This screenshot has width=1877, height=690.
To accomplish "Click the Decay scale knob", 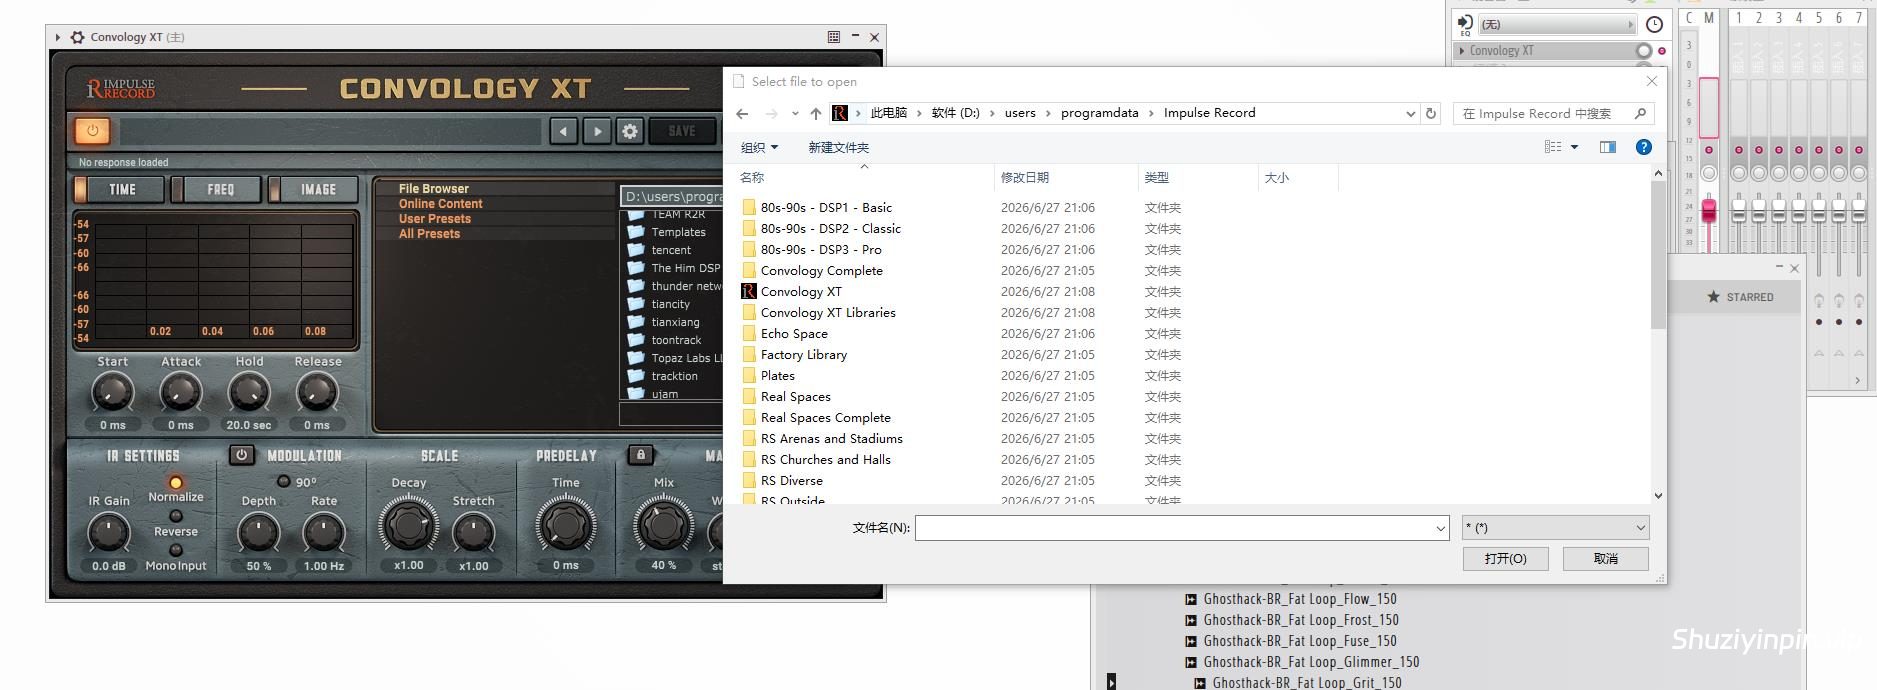I will coord(408,526).
